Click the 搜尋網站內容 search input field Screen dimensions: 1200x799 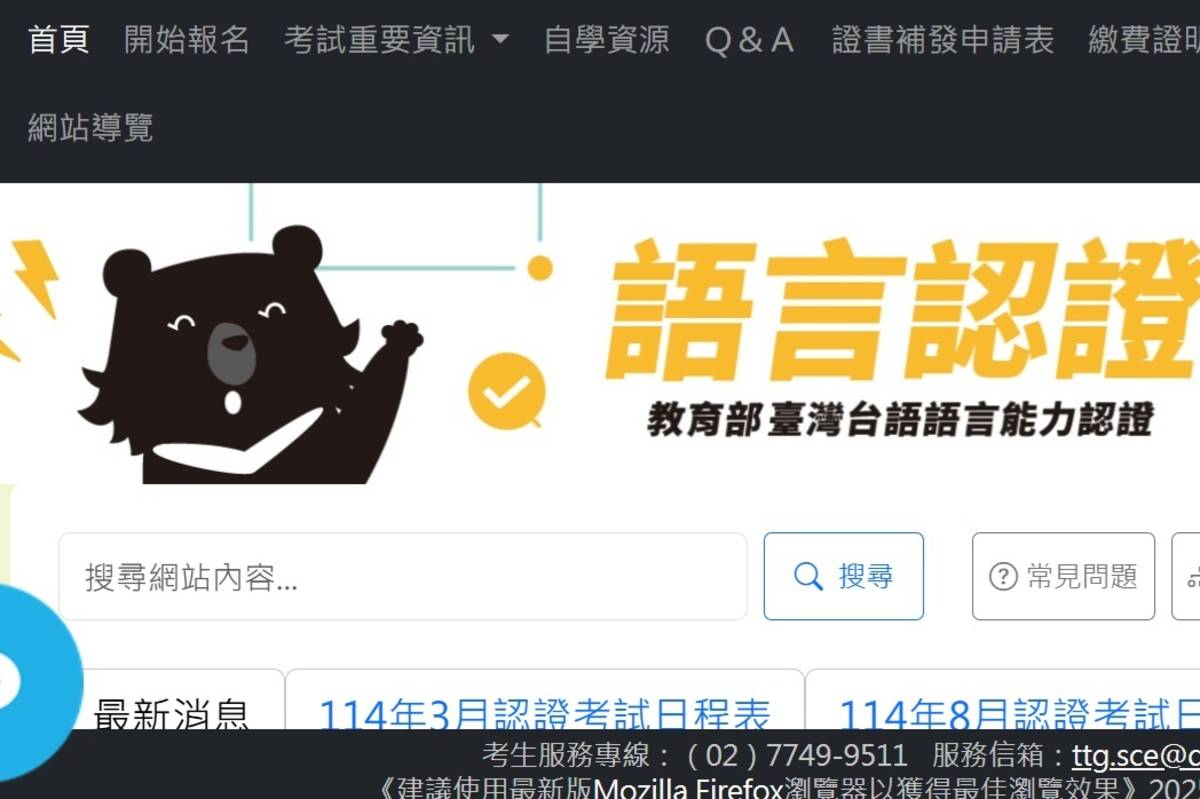click(x=403, y=576)
